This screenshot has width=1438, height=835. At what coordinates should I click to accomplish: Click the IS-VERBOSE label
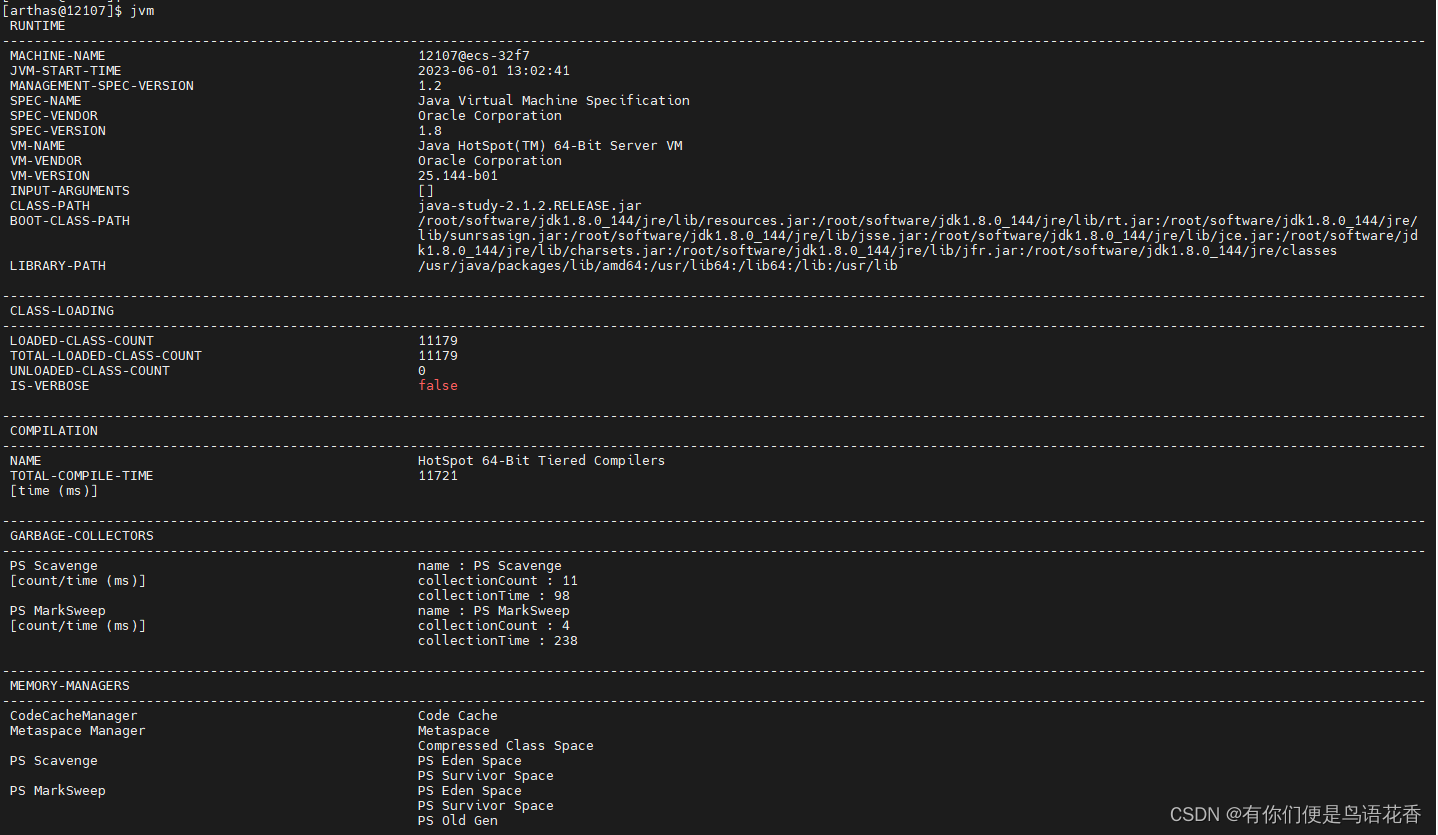tap(50, 386)
